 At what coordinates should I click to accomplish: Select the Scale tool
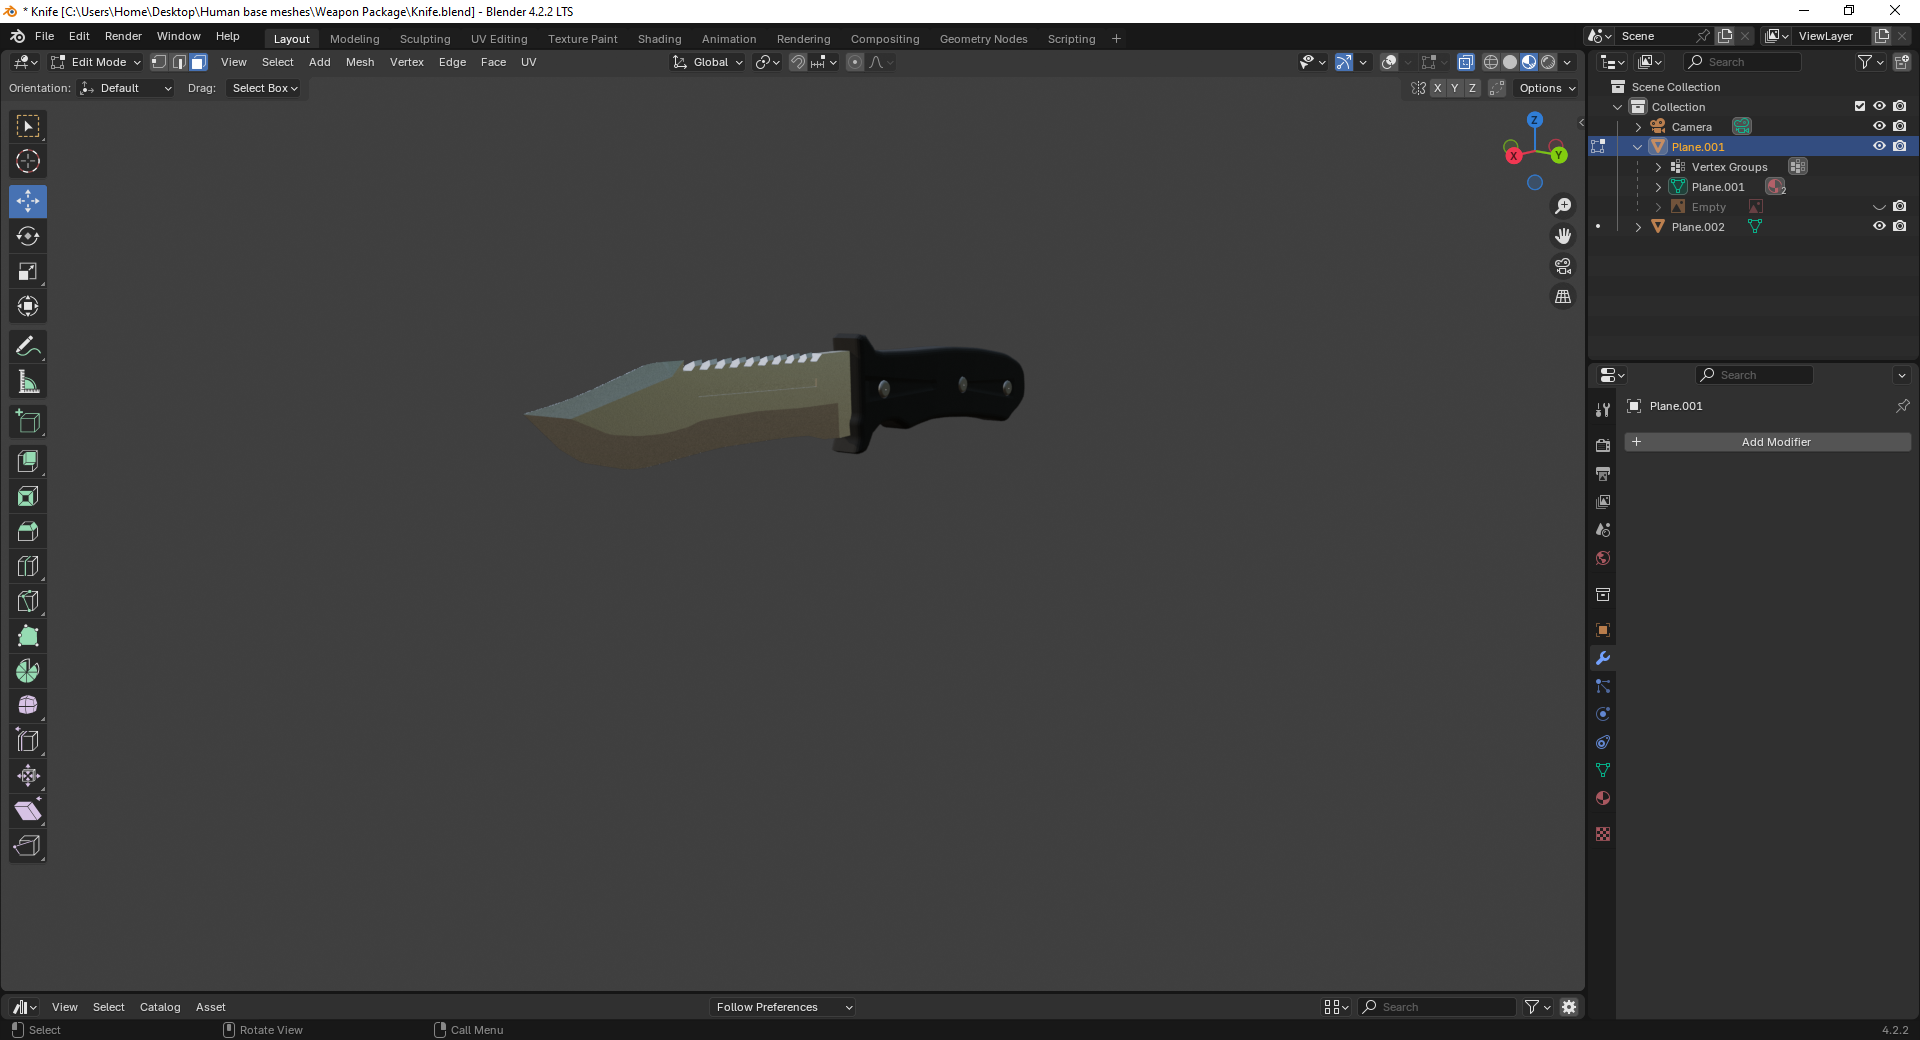point(28,272)
